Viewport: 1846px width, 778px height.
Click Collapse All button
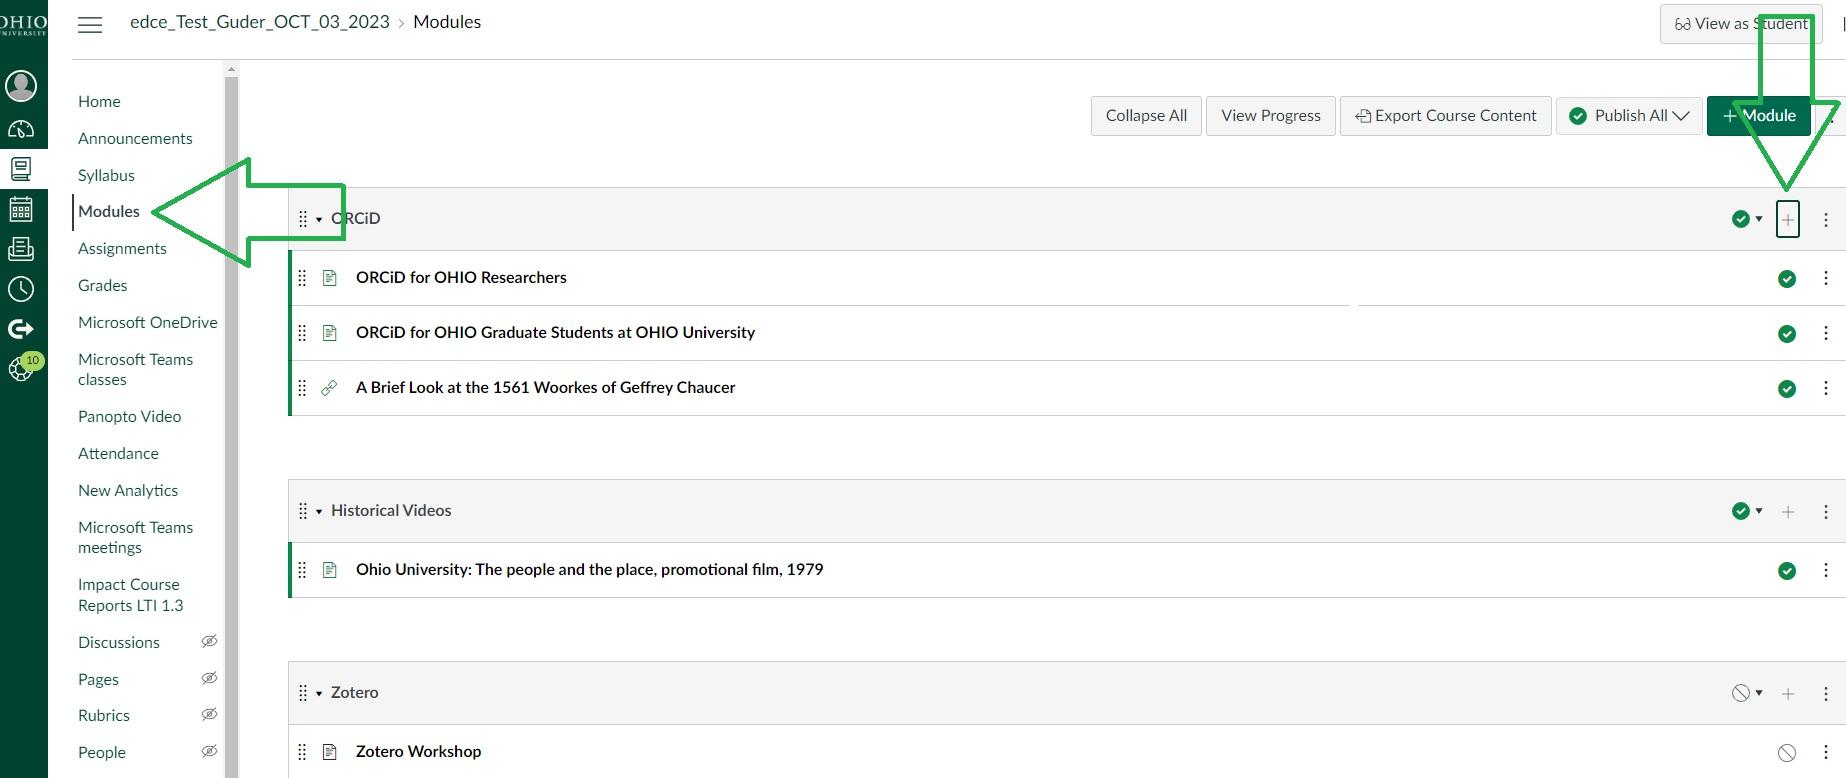[x=1146, y=116]
